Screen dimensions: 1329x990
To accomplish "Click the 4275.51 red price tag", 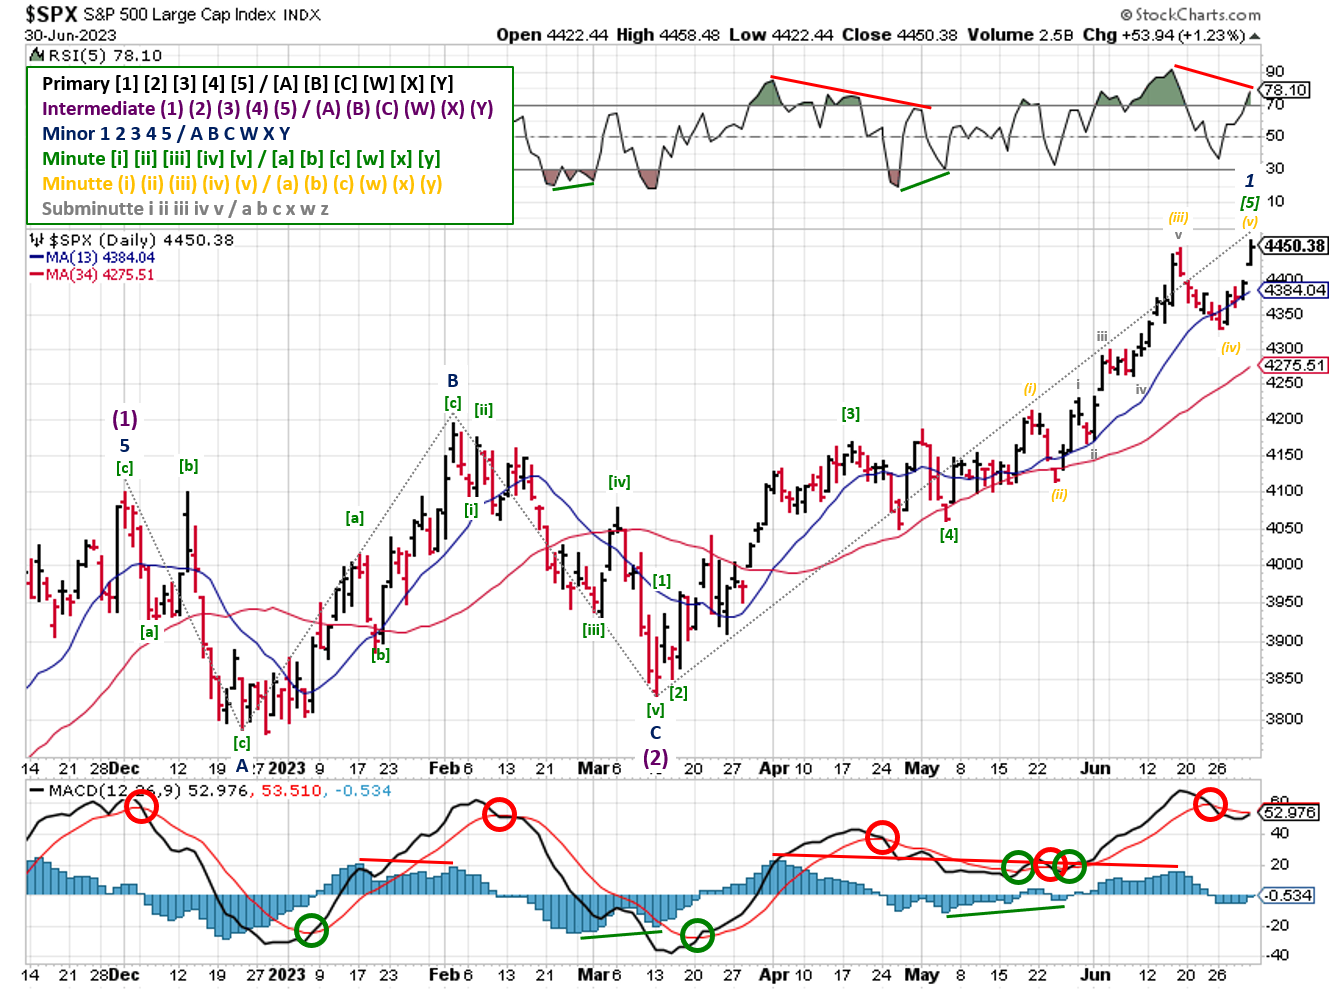I will click(1294, 366).
